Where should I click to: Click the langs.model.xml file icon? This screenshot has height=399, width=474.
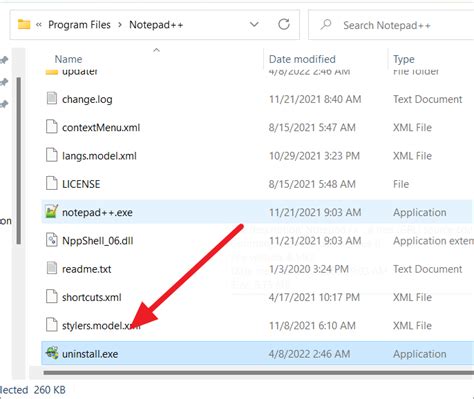click(x=52, y=155)
